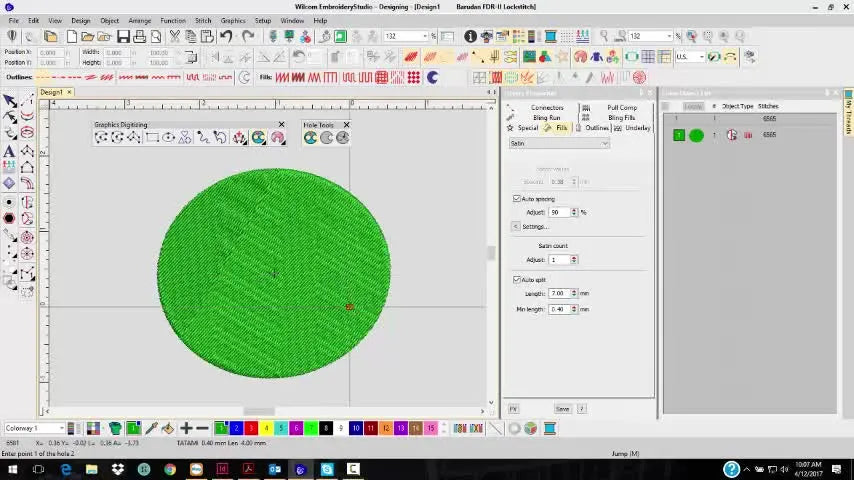Image resolution: width=854 pixels, height=480 pixels.
Task: Click the color palette scroll arrows after color 15
Action: 443,429
